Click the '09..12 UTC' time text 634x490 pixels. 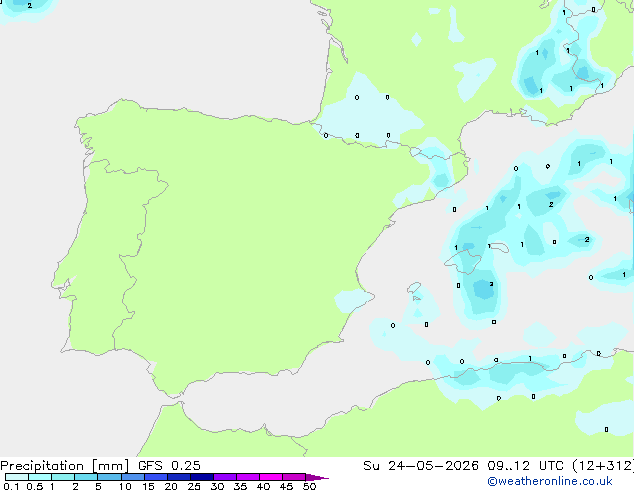(x=525, y=466)
